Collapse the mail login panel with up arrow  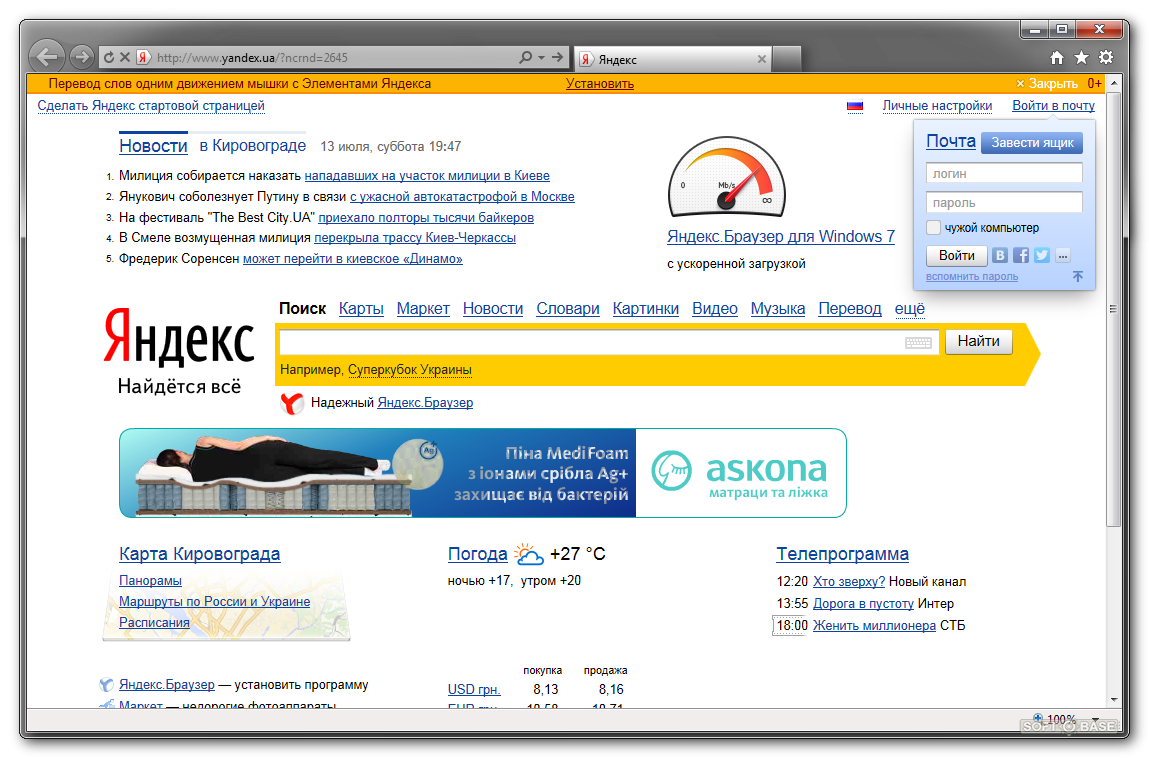(x=1078, y=276)
